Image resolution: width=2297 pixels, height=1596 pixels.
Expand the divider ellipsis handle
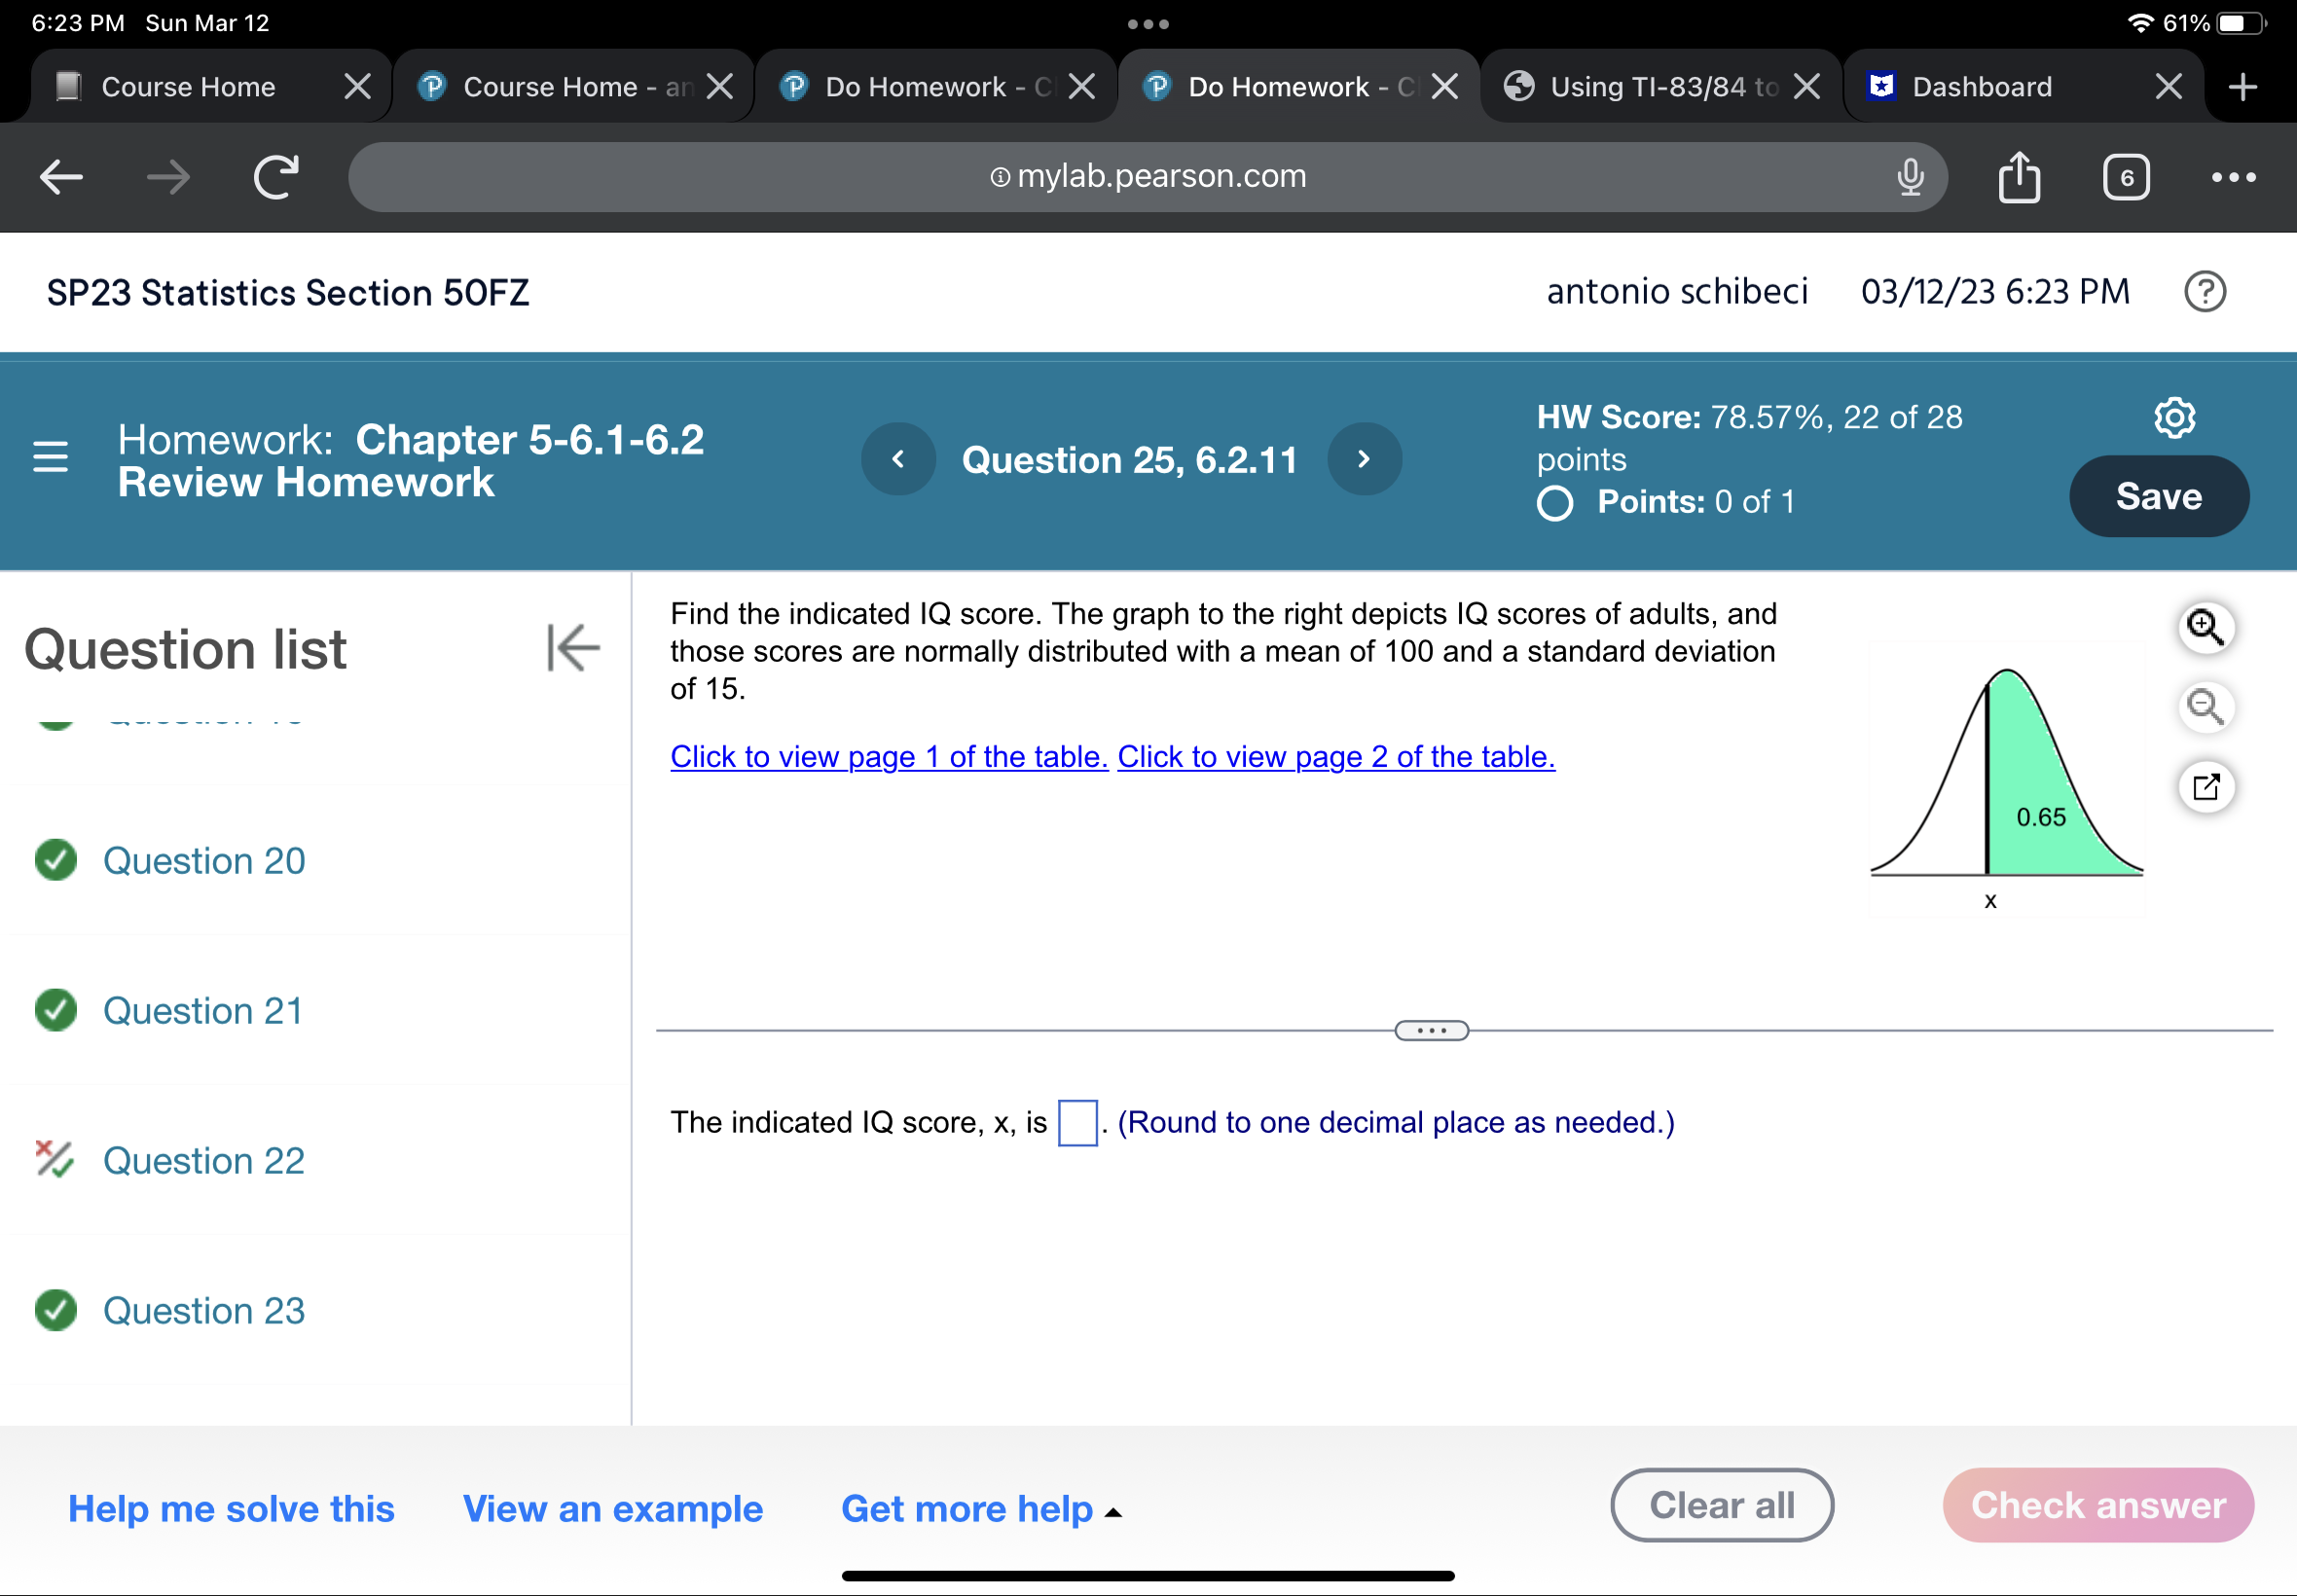(1431, 1030)
